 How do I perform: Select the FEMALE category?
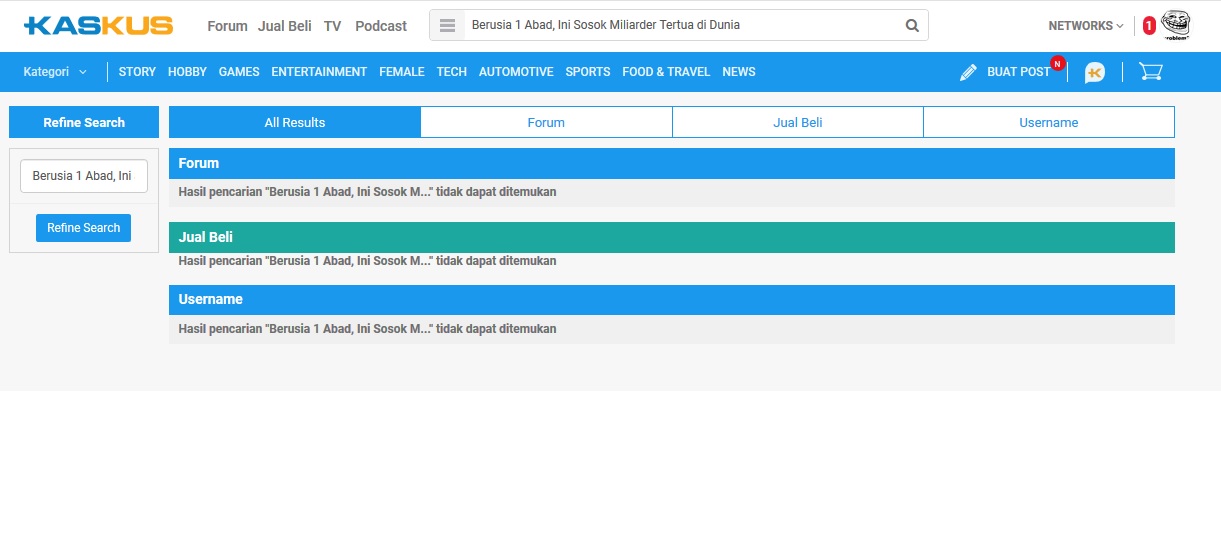(402, 72)
